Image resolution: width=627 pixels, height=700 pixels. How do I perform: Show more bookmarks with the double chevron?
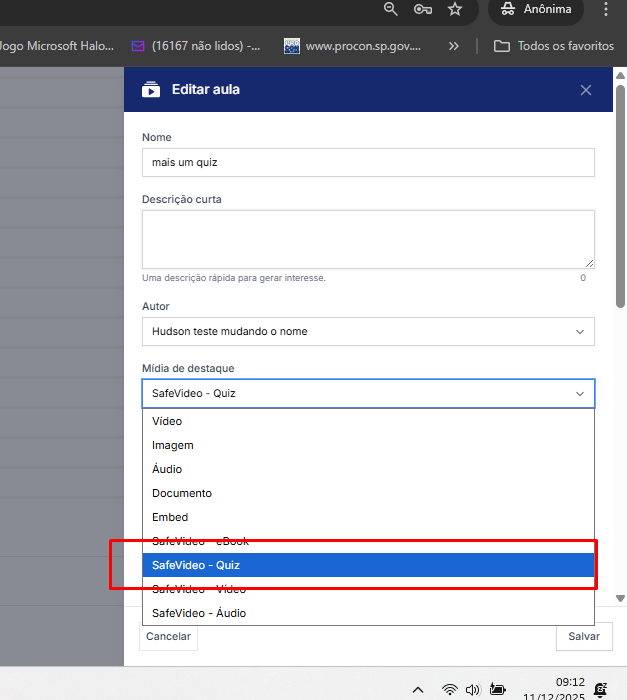tap(454, 46)
